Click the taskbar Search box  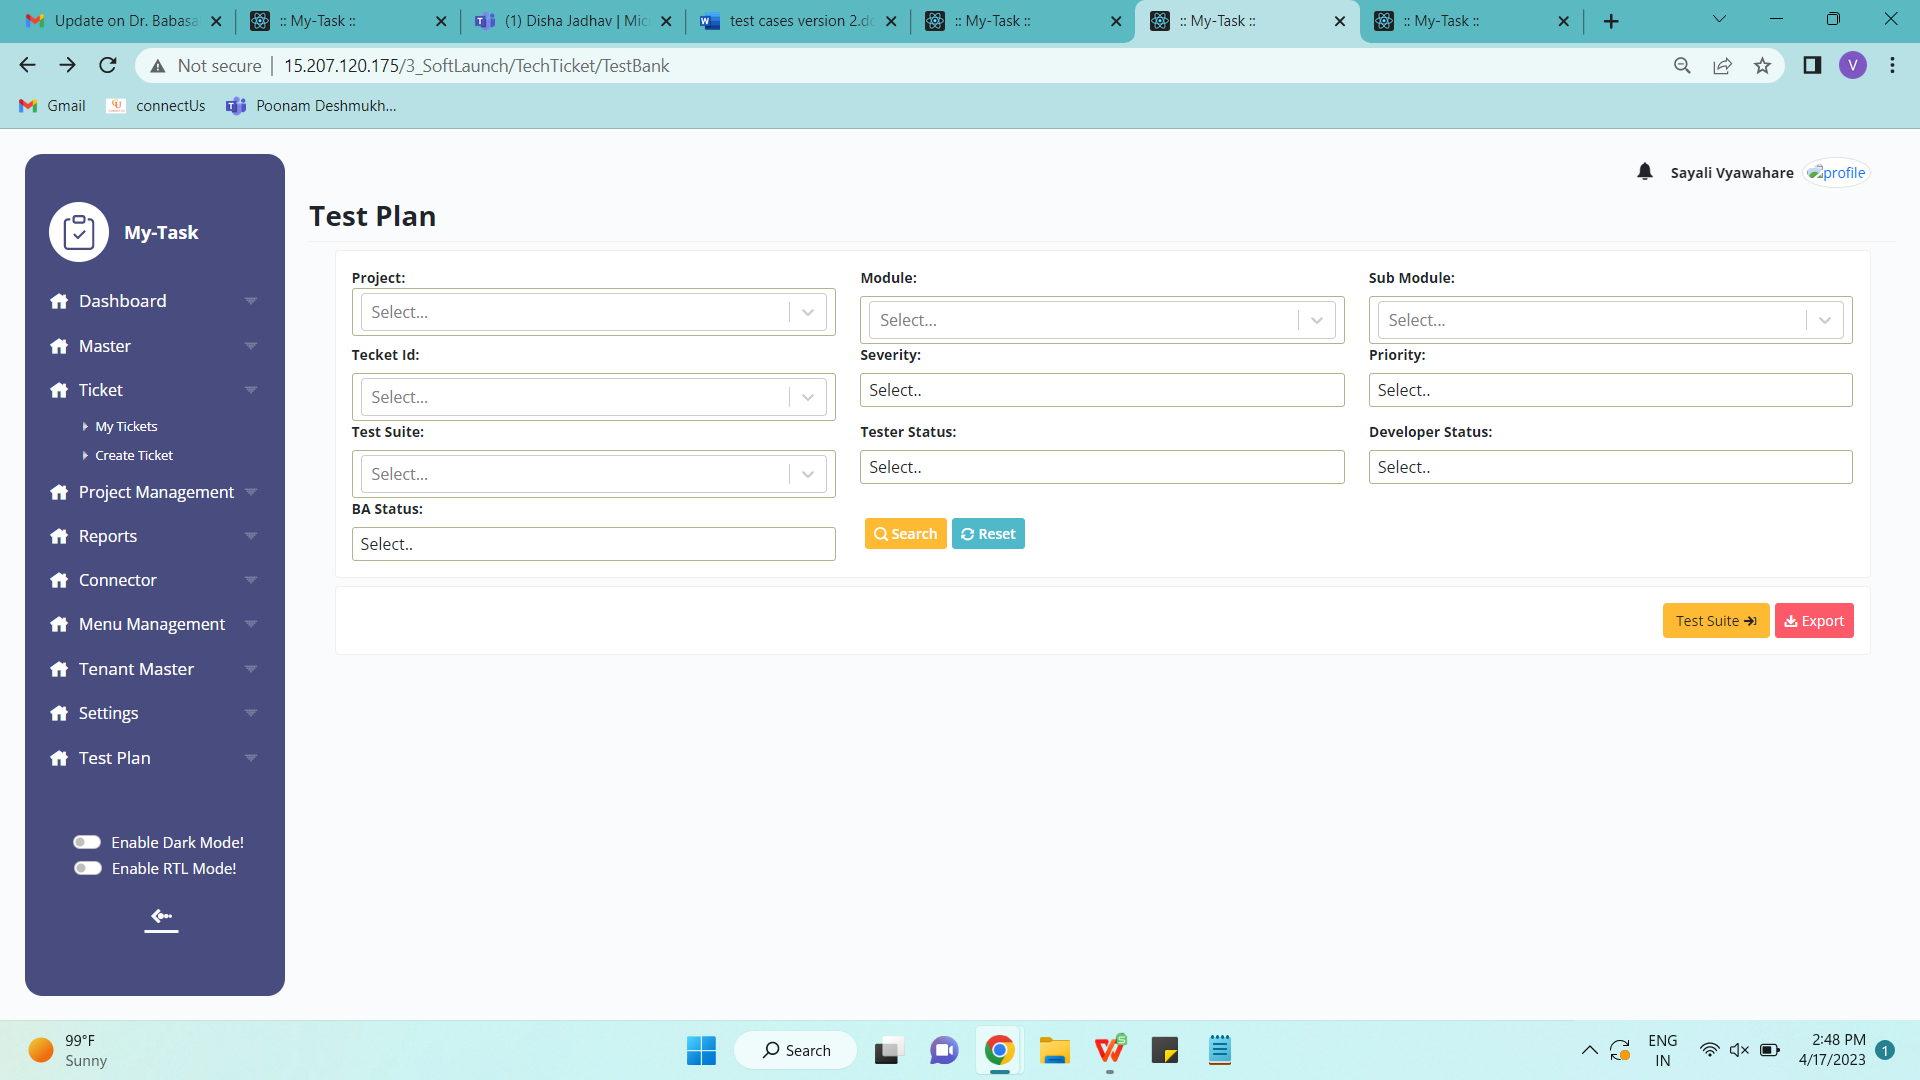(796, 1050)
